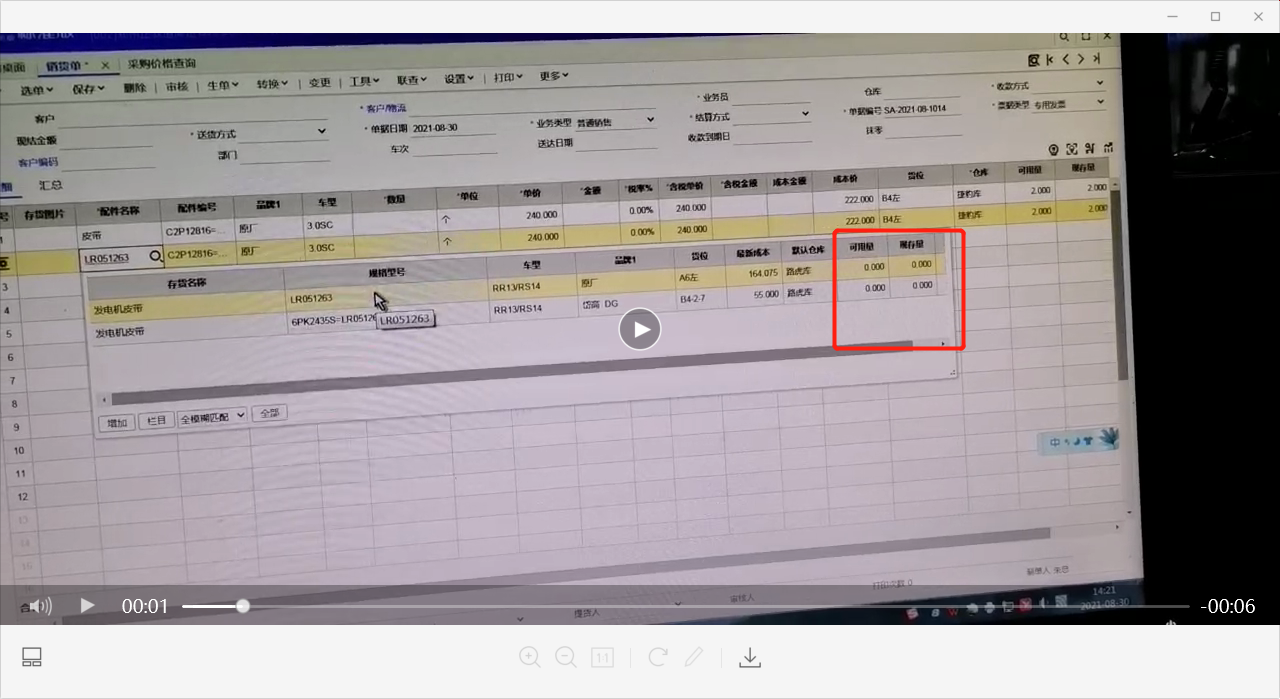Open the 保存 dropdown menu

click(x=88, y=88)
